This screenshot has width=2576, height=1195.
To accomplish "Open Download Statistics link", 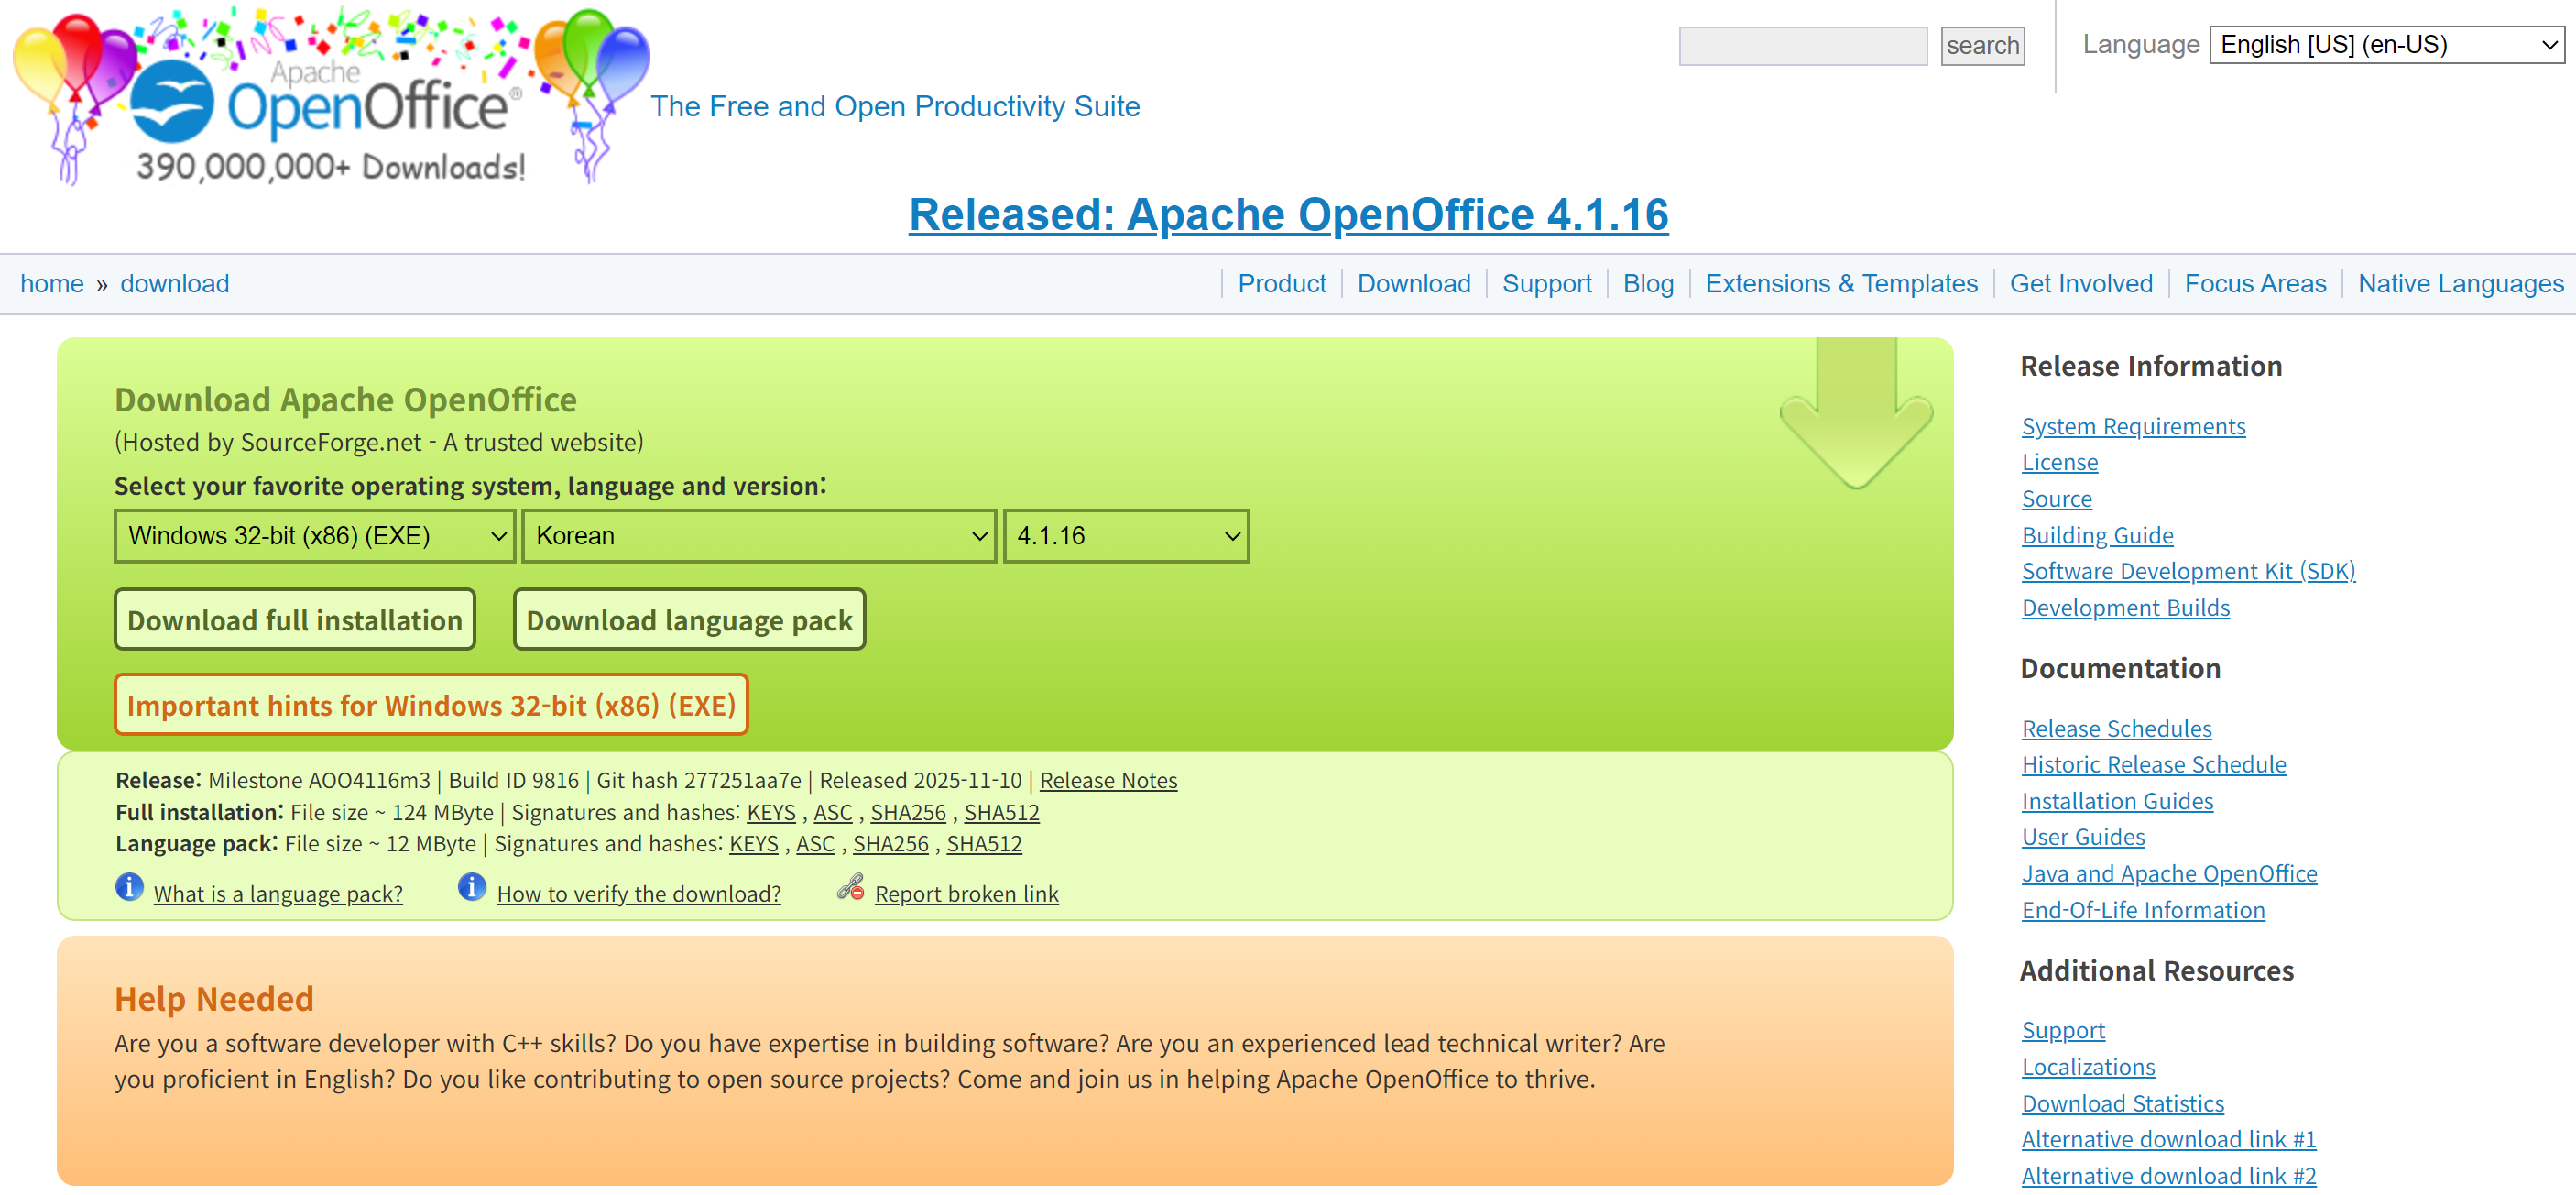I will [x=2123, y=1104].
